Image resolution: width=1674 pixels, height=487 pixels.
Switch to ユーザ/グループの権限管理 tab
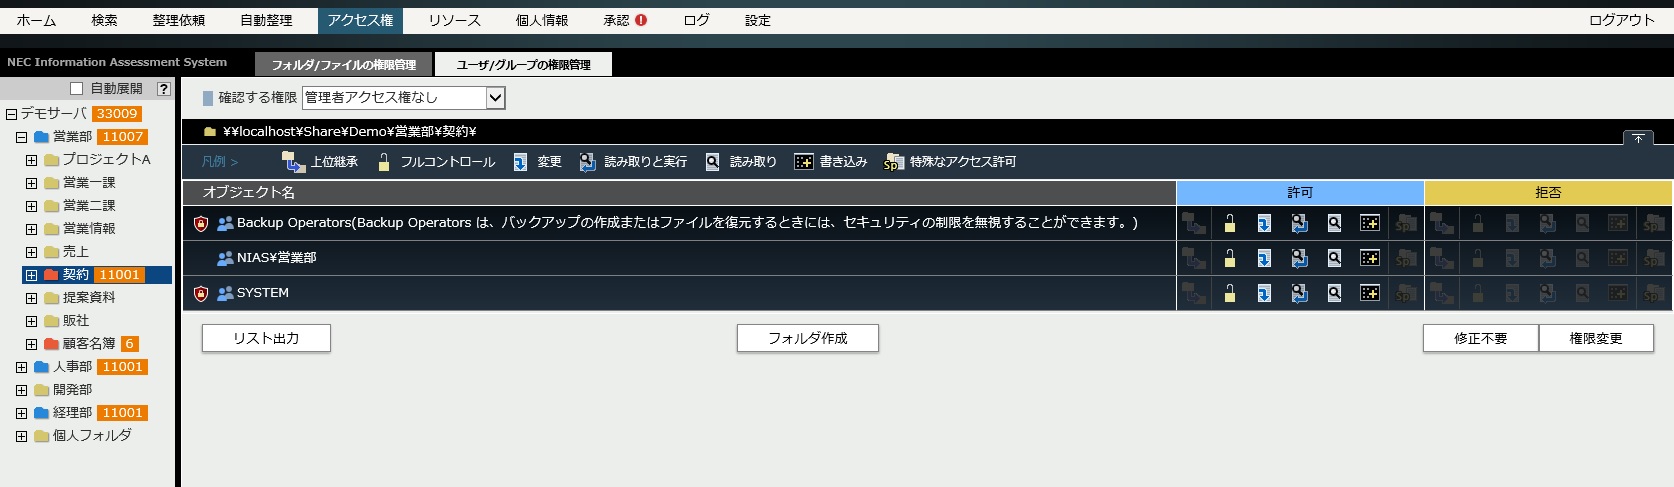[524, 64]
